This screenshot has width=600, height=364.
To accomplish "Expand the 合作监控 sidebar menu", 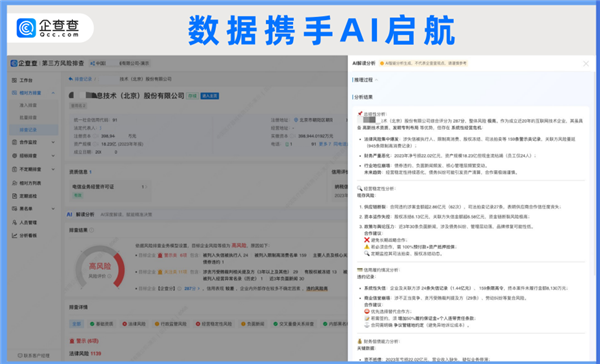I will (x=53, y=142).
